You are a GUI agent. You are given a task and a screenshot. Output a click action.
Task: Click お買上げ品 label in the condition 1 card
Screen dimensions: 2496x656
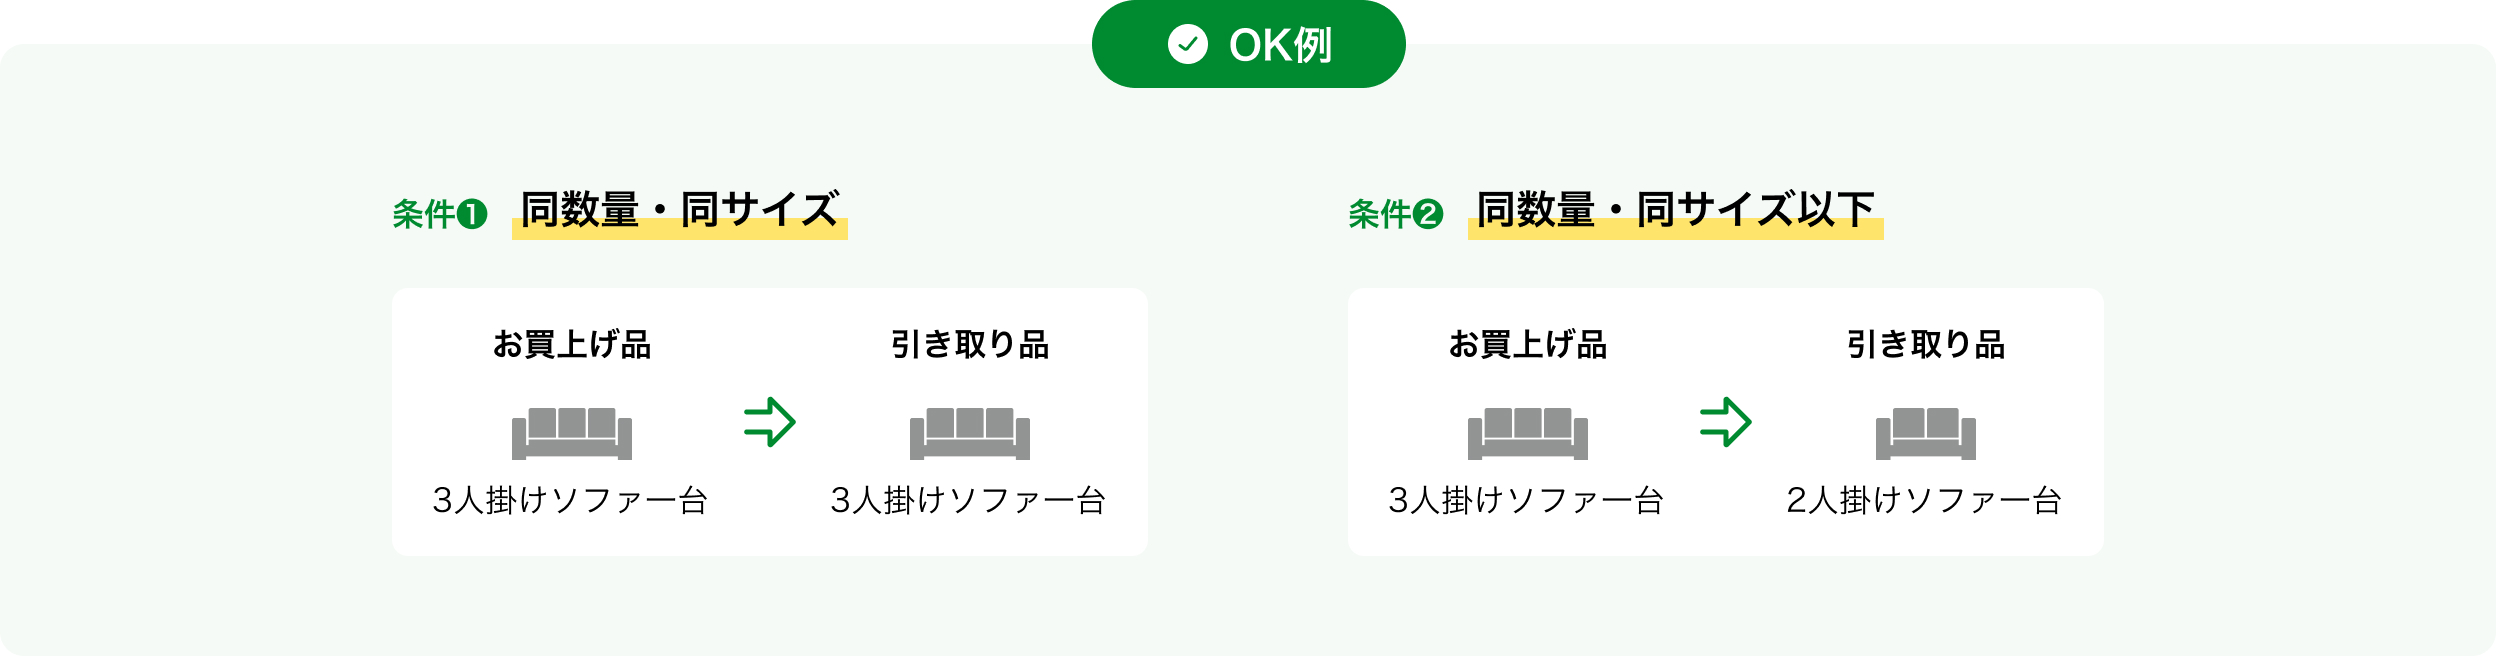point(572,344)
